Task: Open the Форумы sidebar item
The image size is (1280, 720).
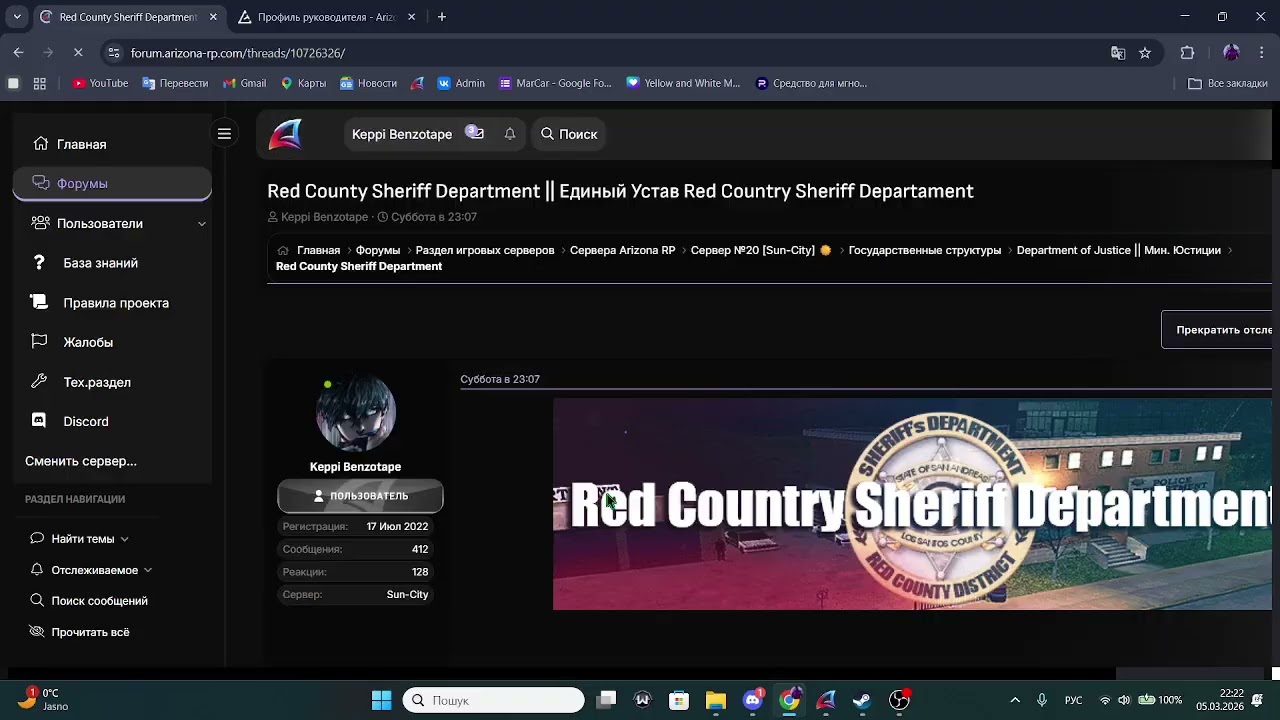Action: tap(112, 183)
